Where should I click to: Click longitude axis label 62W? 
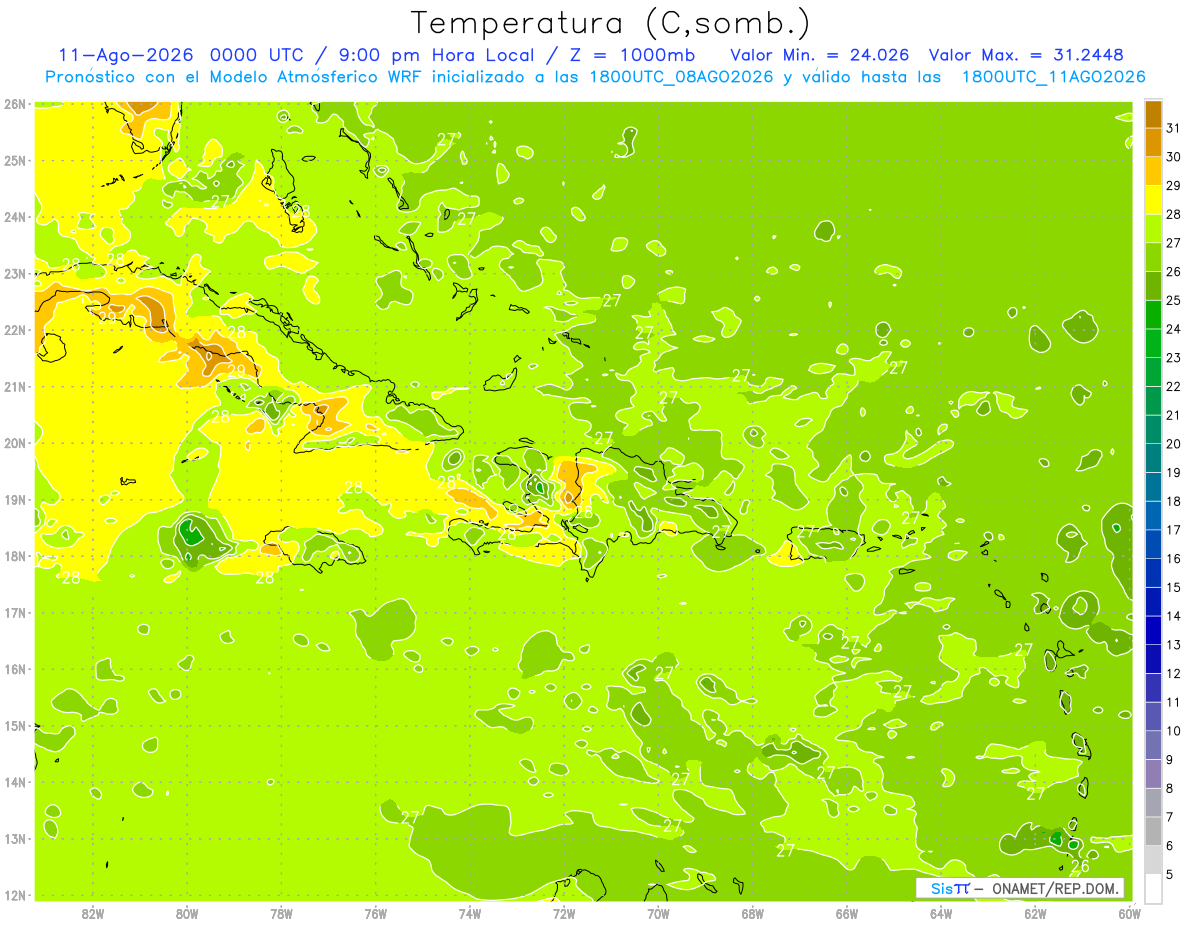1035,913
